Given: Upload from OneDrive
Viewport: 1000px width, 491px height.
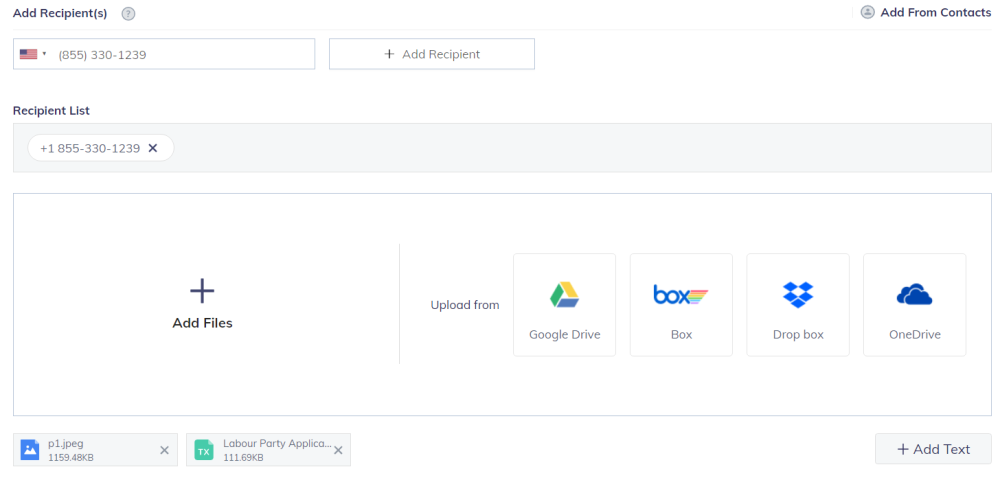Looking at the screenshot, I should [914, 305].
